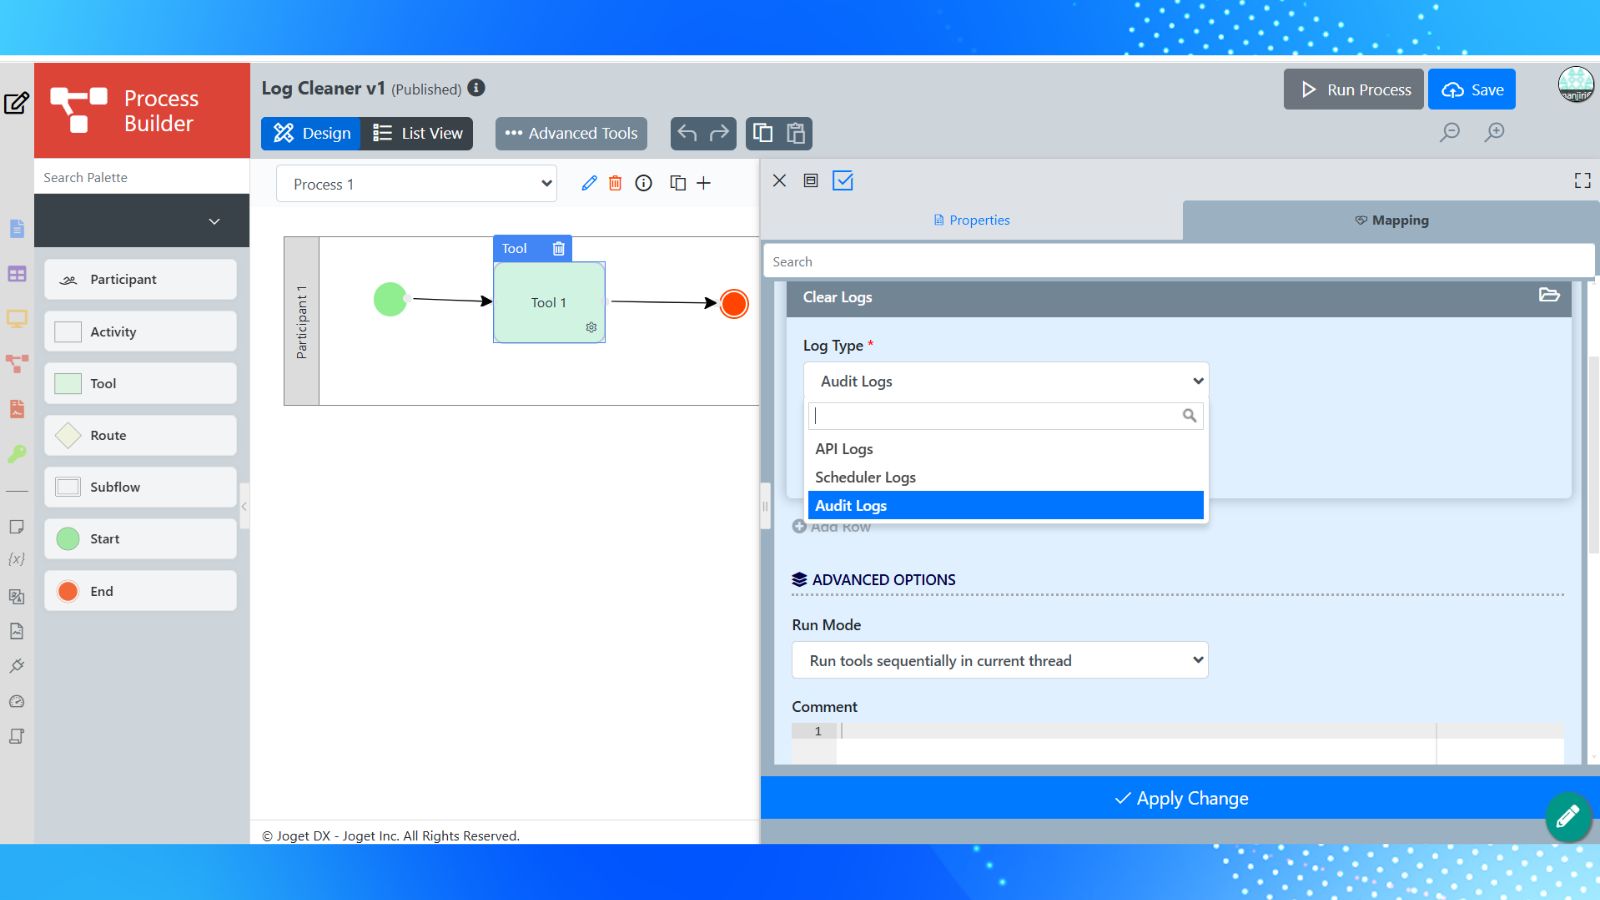This screenshot has width=1600, height=900.
Task: Select Scheduler Logs from the list
Action: pyautogui.click(x=865, y=478)
